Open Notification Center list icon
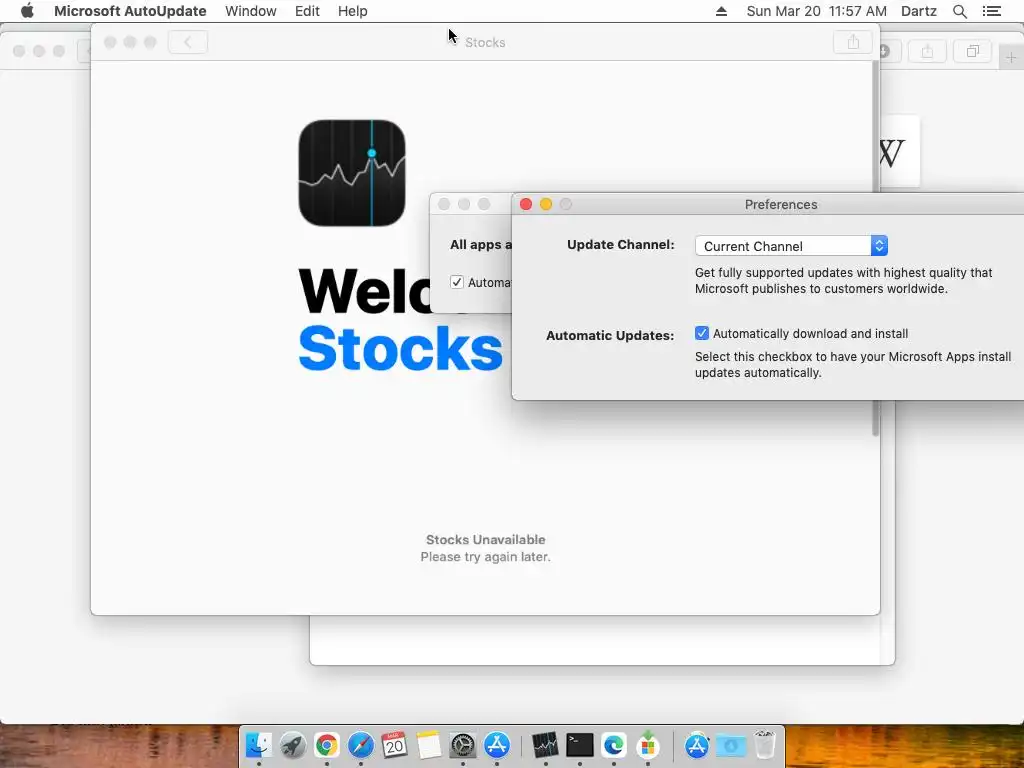This screenshot has height=768, width=1024. pyautogui.click(x=991, y=11)
